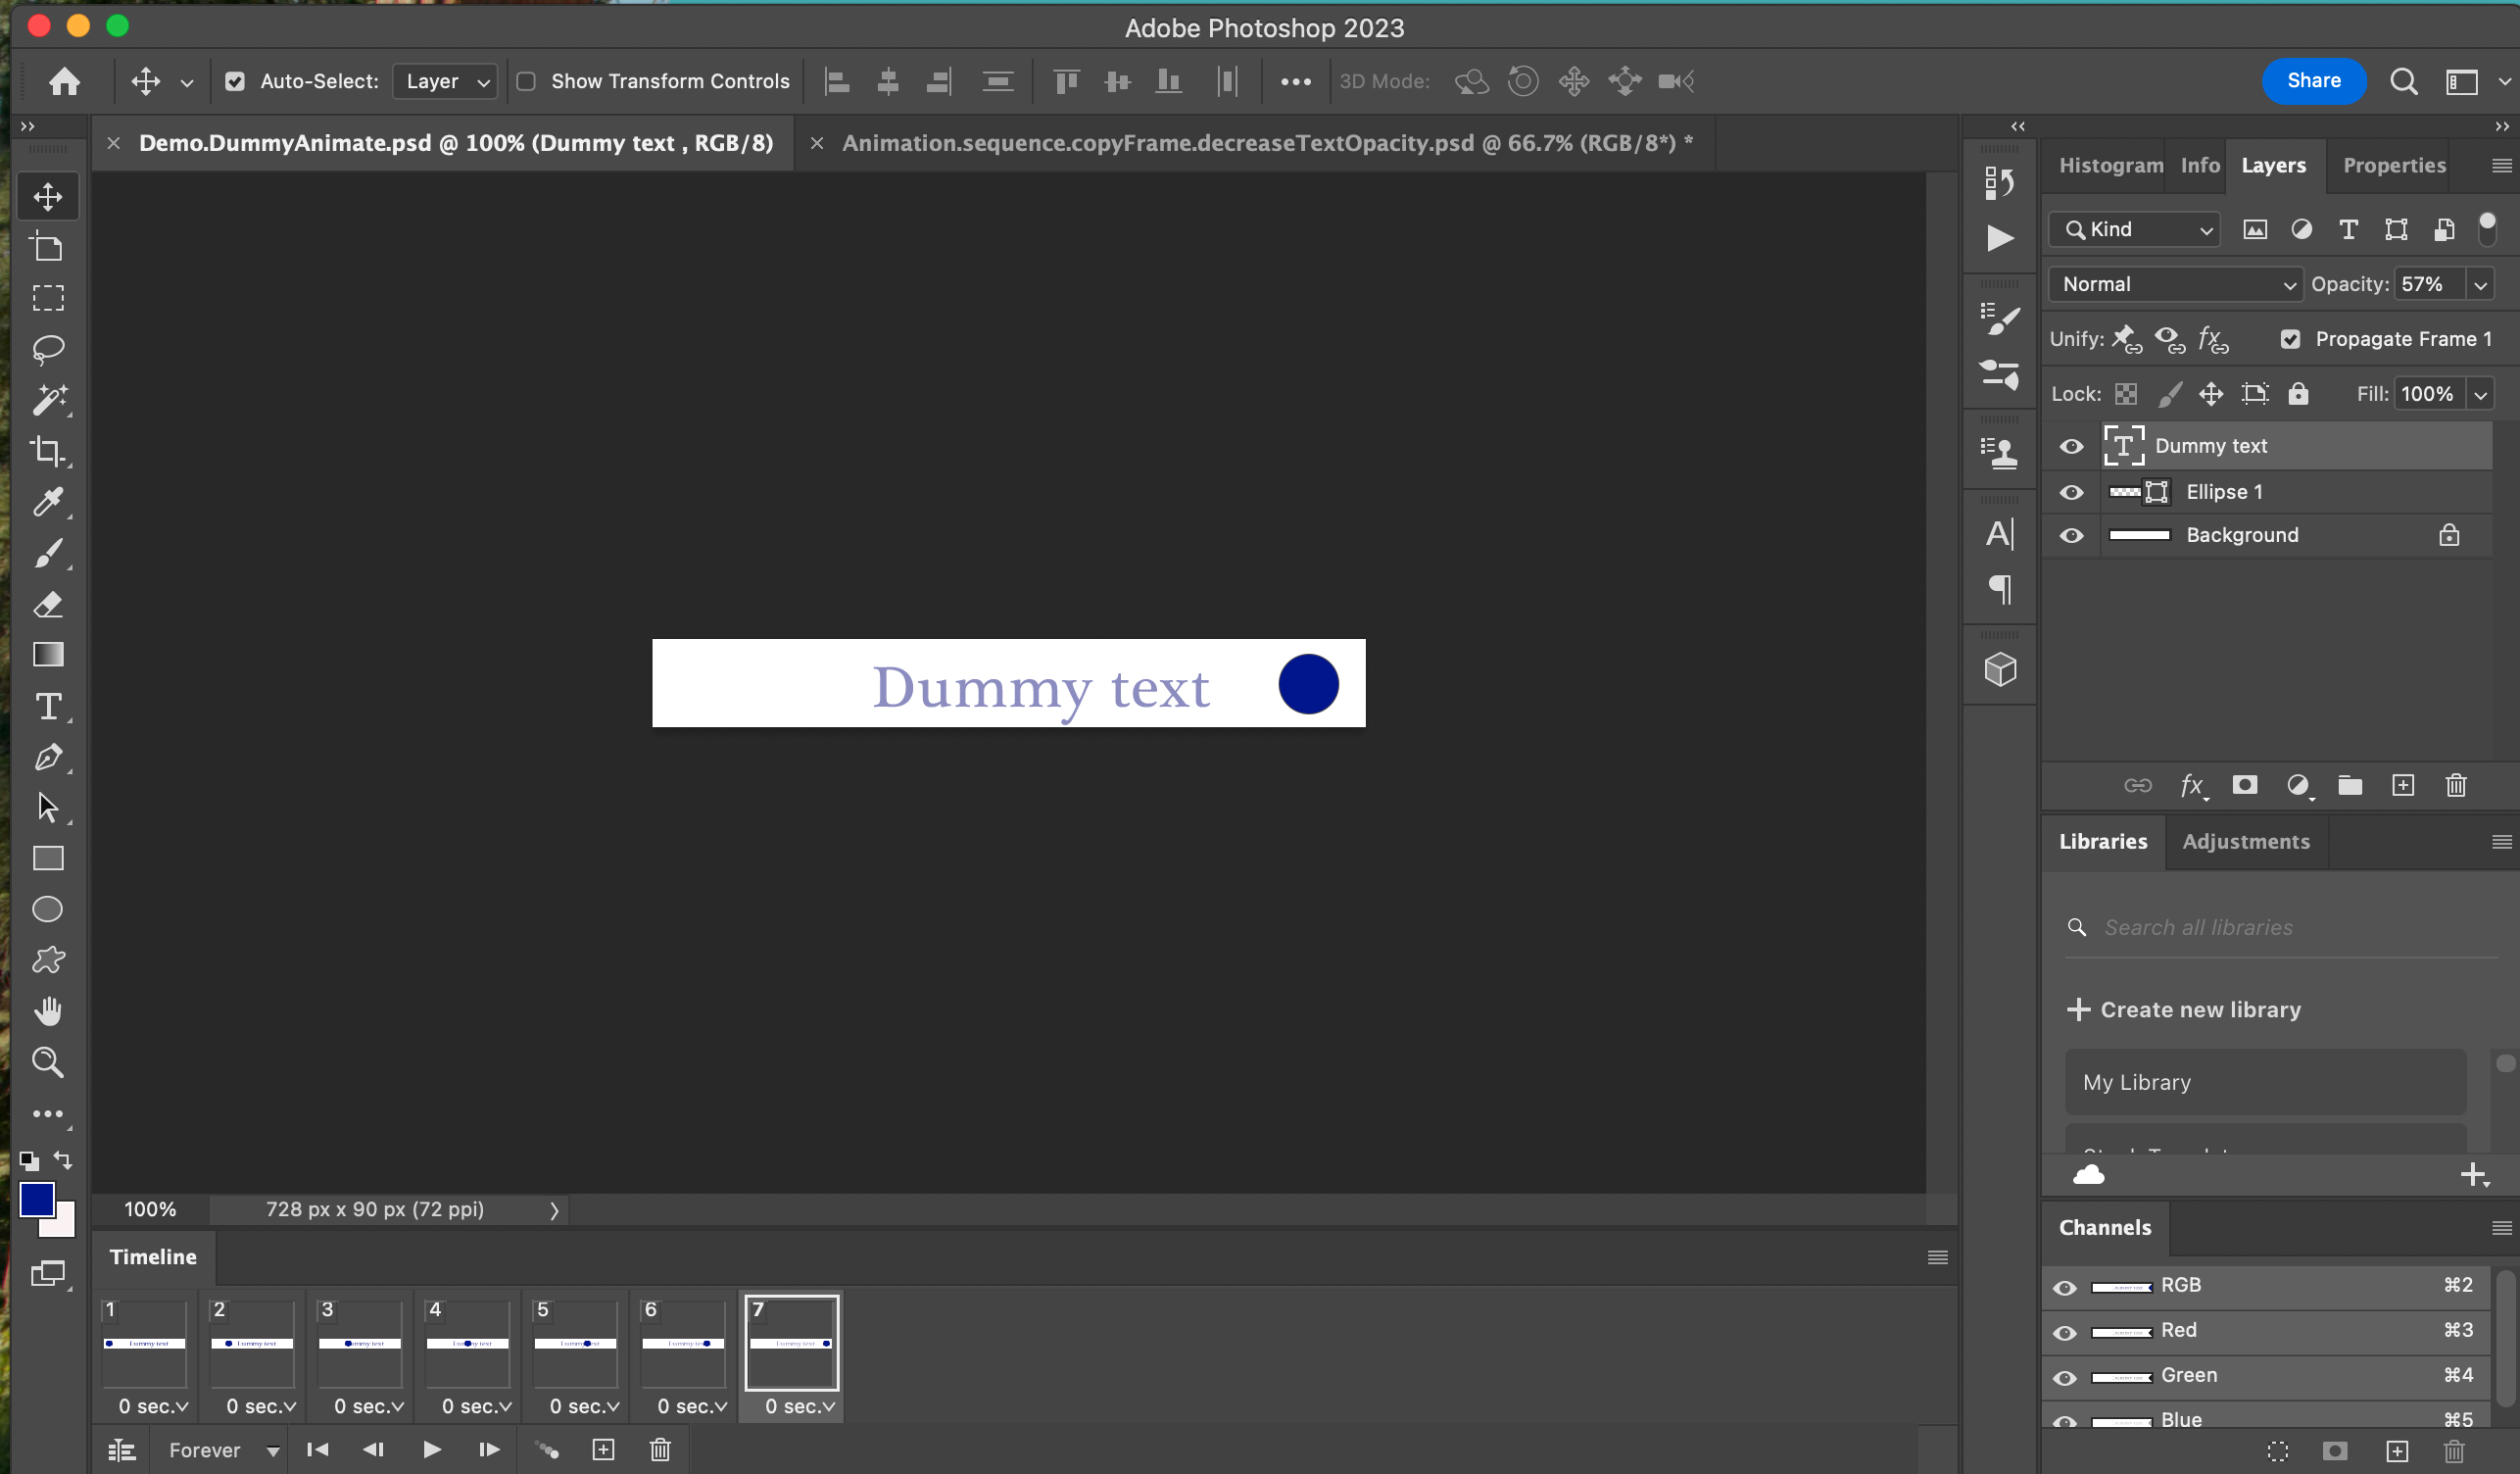Image resolution: width=2520 pixels, height=1474 pixels.
Task: Click the Tween animation frames icon
Action: [547, 1450]
